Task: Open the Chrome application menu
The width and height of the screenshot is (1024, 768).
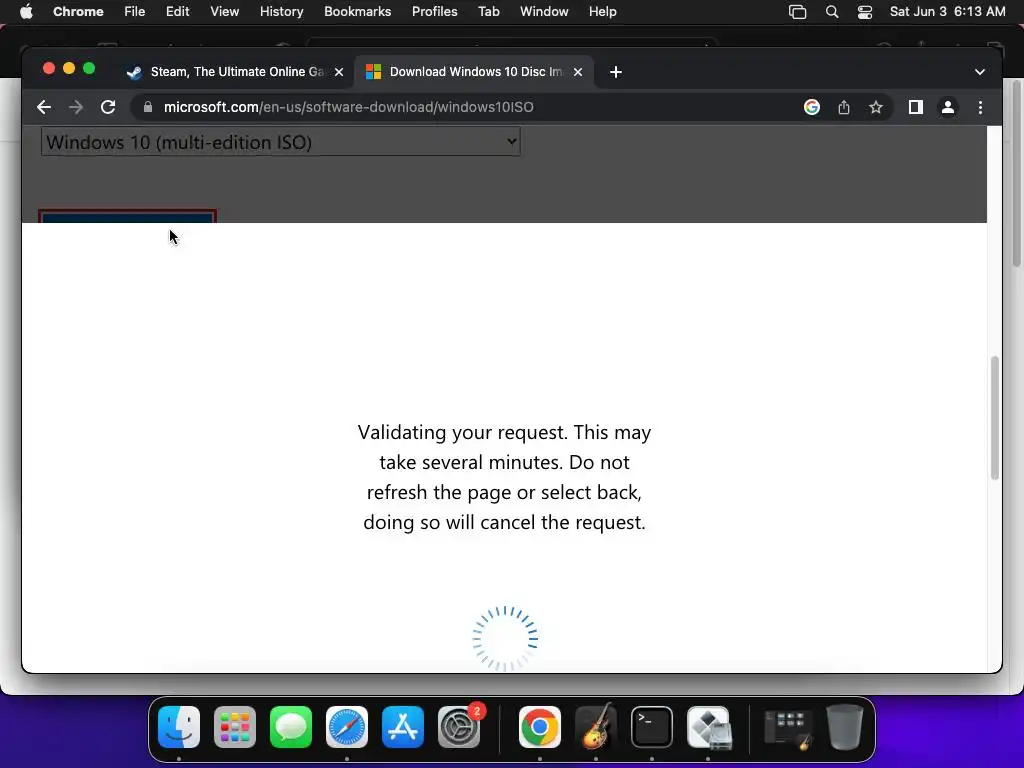Action: pyautogui.click(x=78, y=12)
